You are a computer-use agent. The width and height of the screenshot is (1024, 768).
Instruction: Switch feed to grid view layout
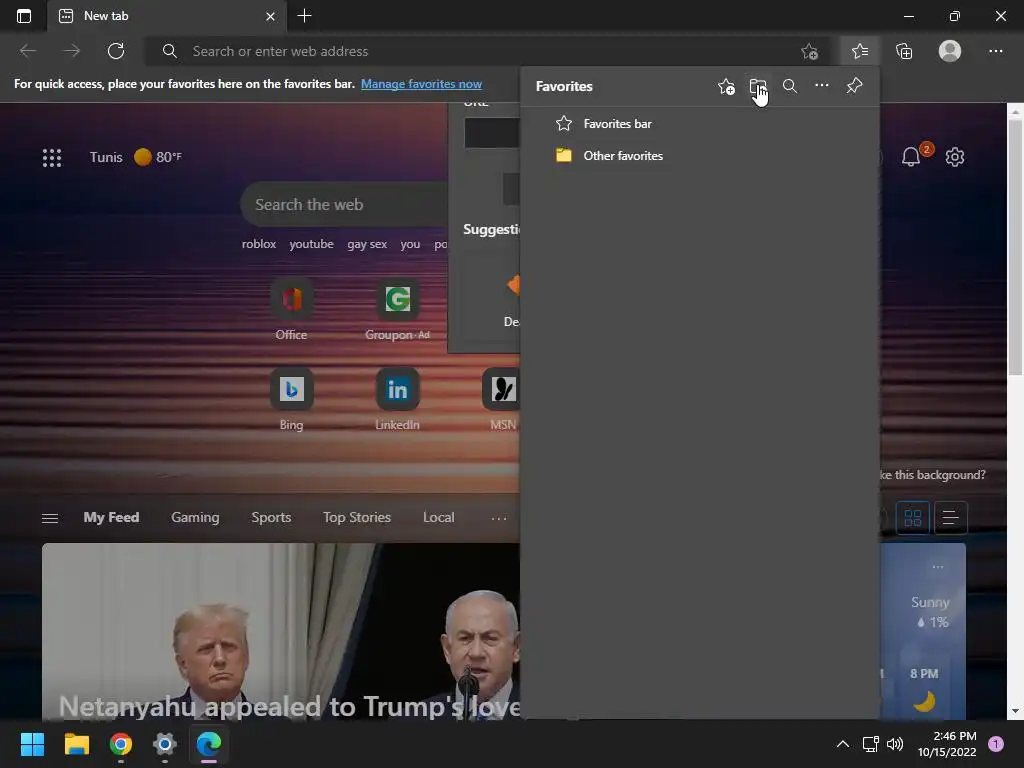point(912,518)
